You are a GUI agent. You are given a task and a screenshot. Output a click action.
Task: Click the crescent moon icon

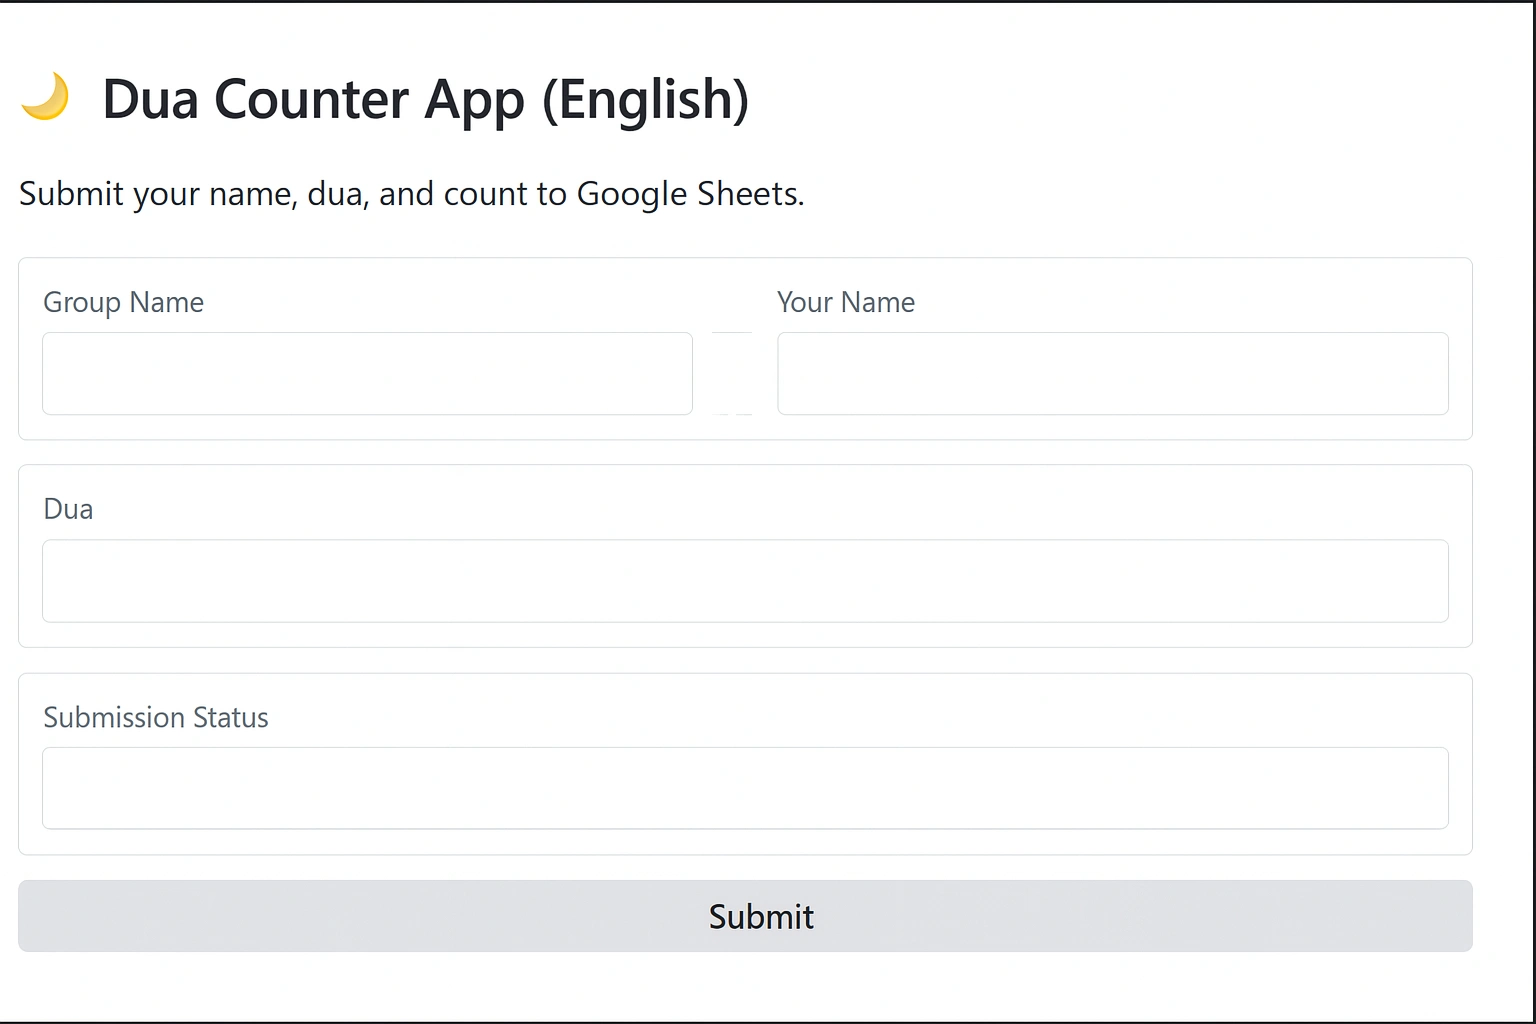click(45, 97)
